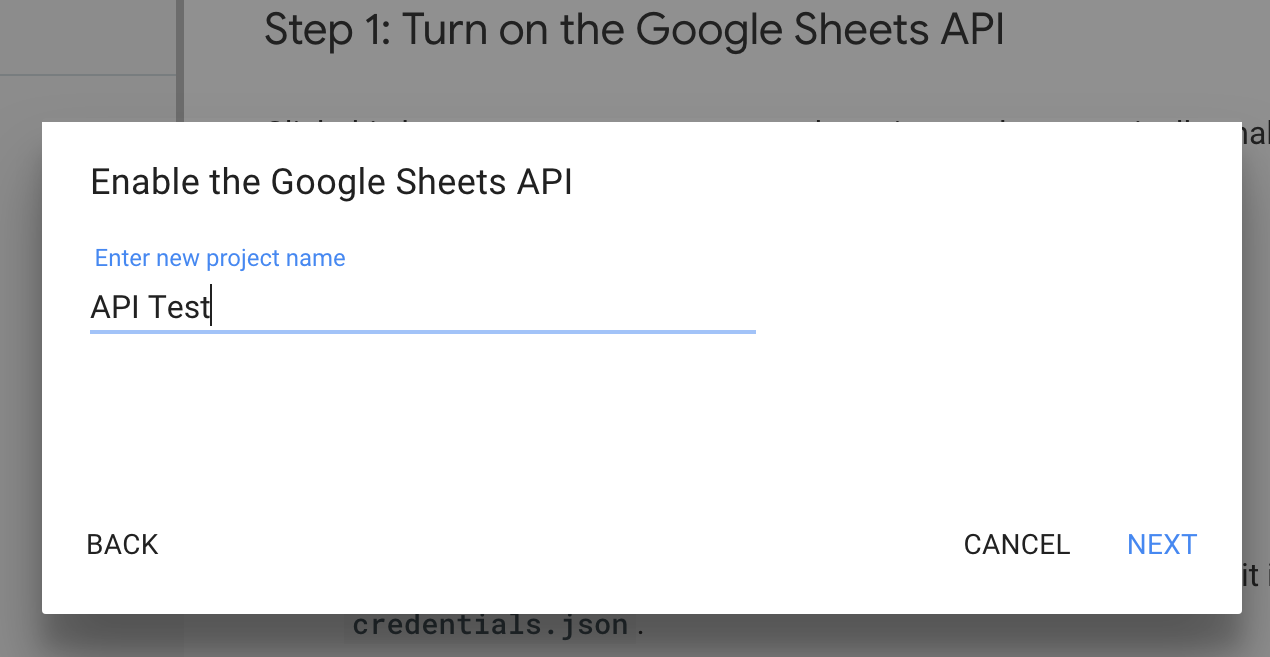The height and width of the screenshot is (657, 1270).
Task: Click the "Enter new project name" label
Action: 220,258
